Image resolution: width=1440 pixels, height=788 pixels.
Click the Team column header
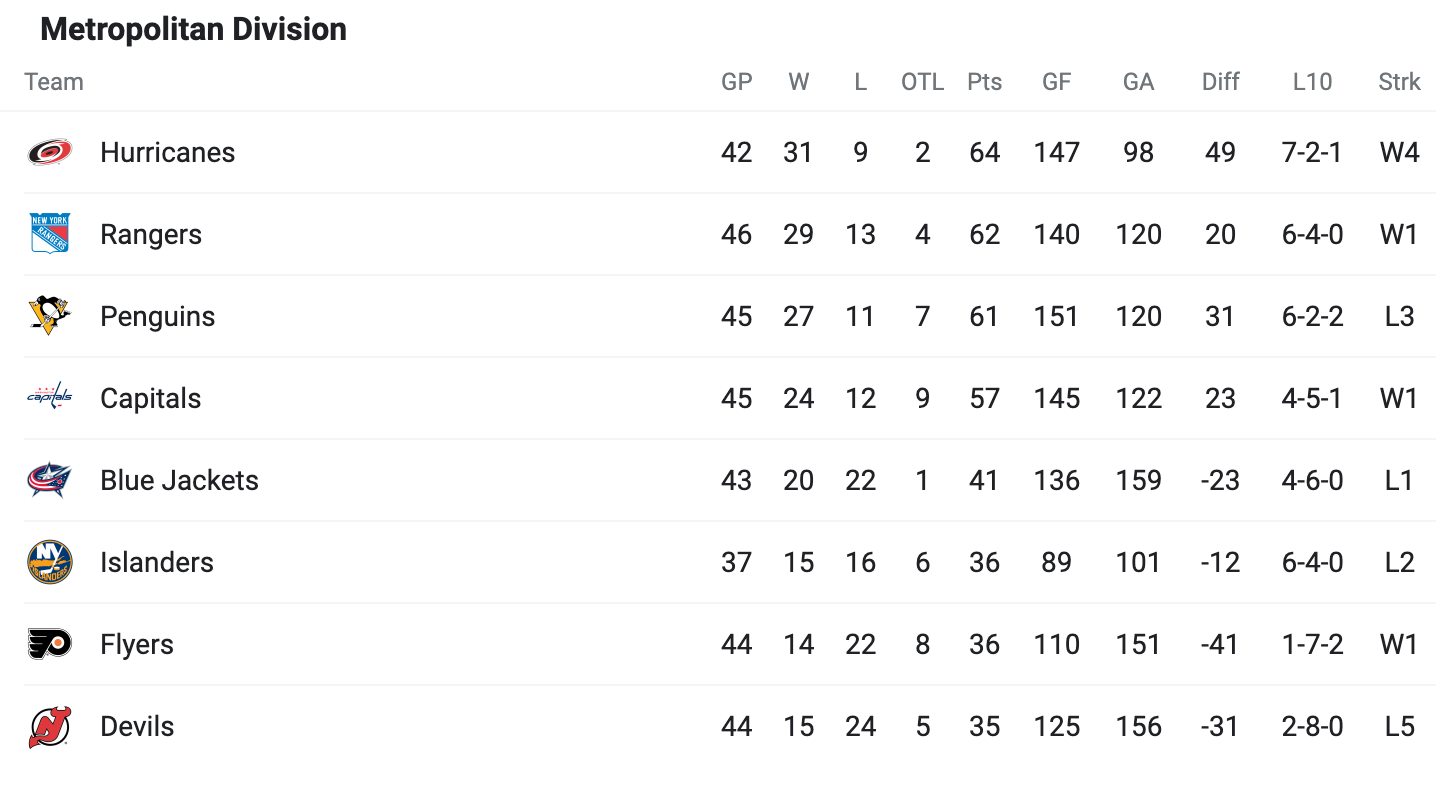pos(54,82)
